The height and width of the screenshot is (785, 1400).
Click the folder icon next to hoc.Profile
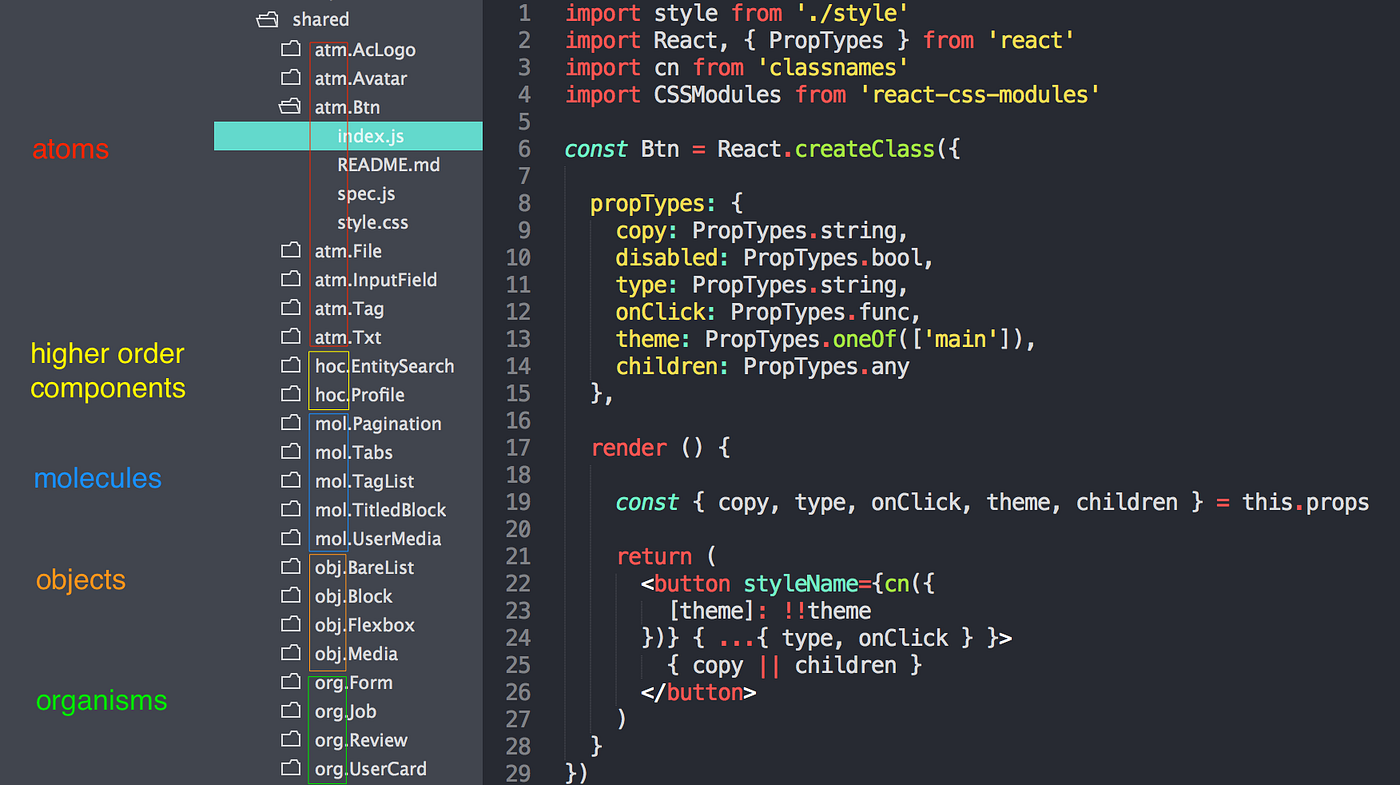coord(291,395)
